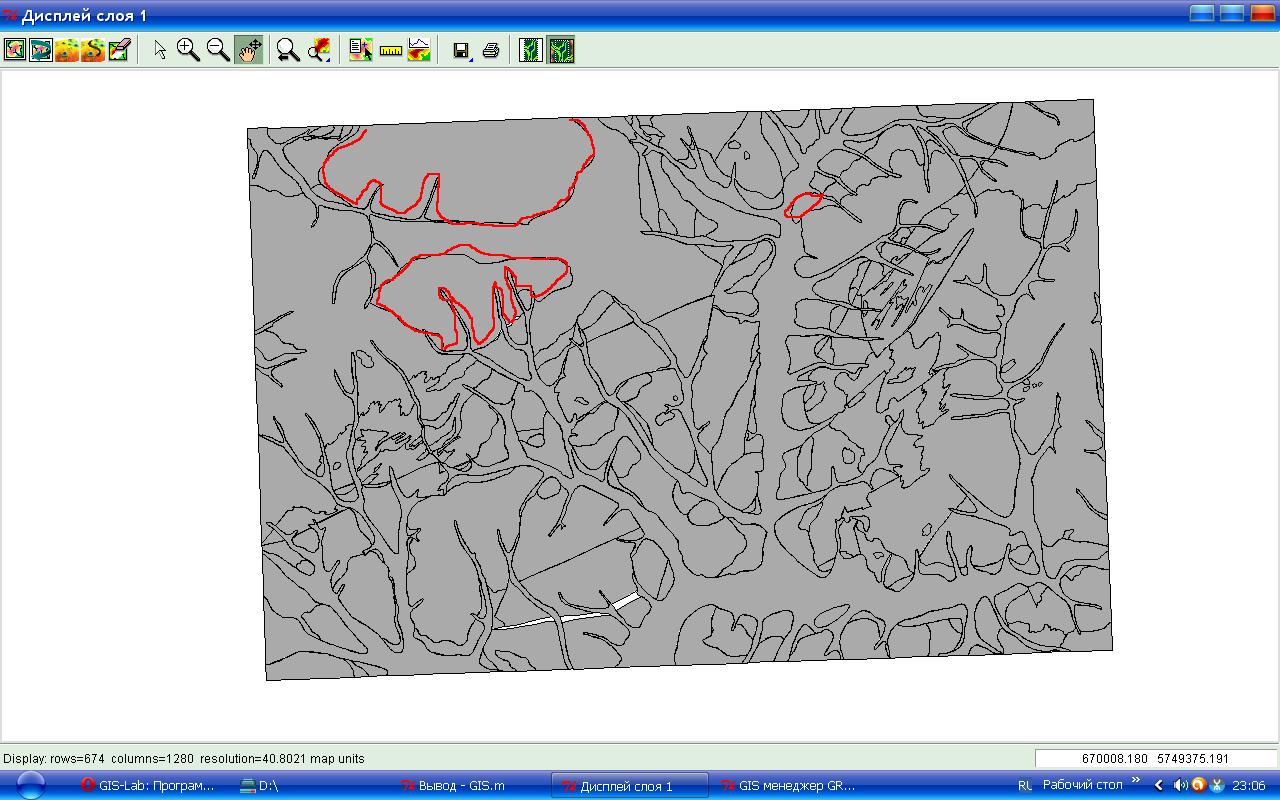Erase the display with the eraser icon
1280x800 pixels.
click(x=119, y=50)
